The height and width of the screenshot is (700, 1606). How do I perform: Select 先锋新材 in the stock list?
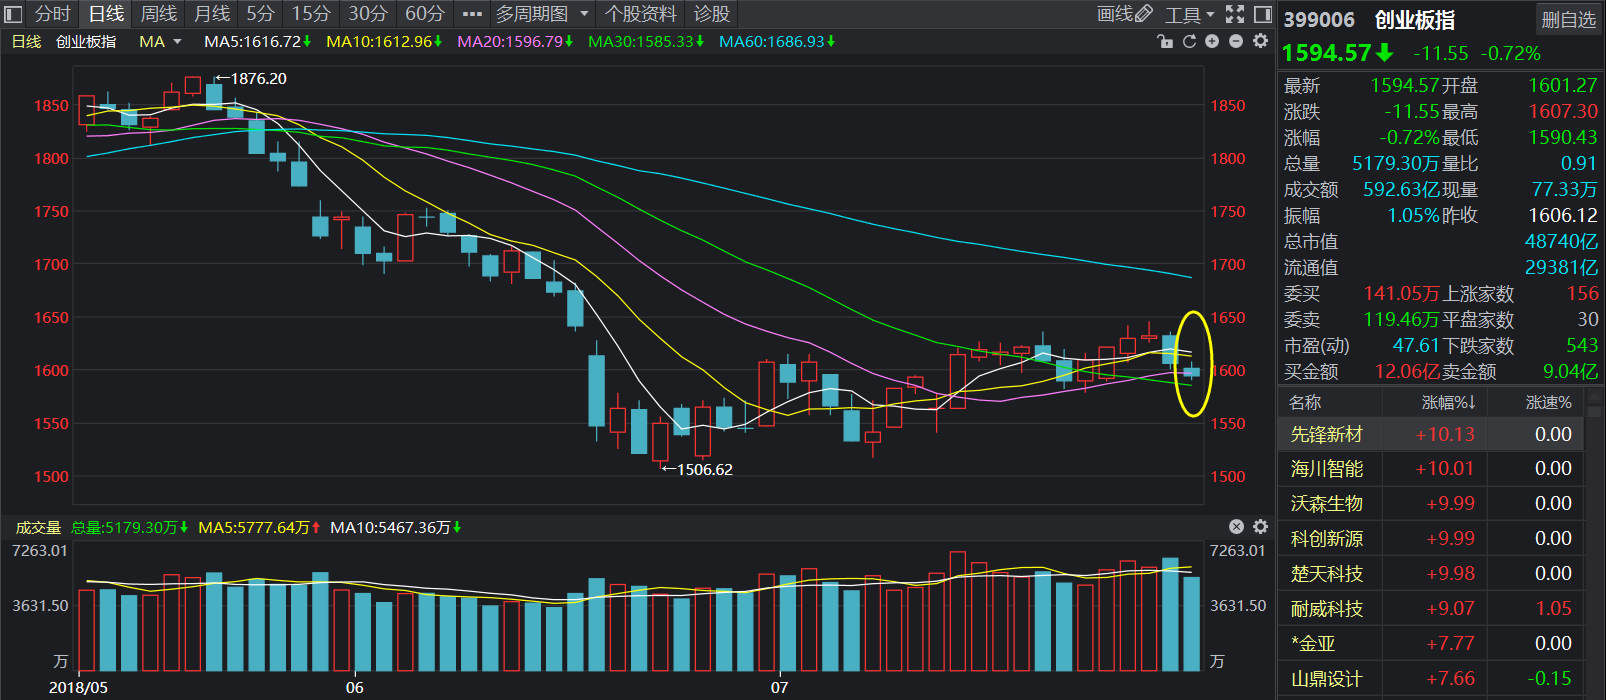click(x=1326, y=434)
